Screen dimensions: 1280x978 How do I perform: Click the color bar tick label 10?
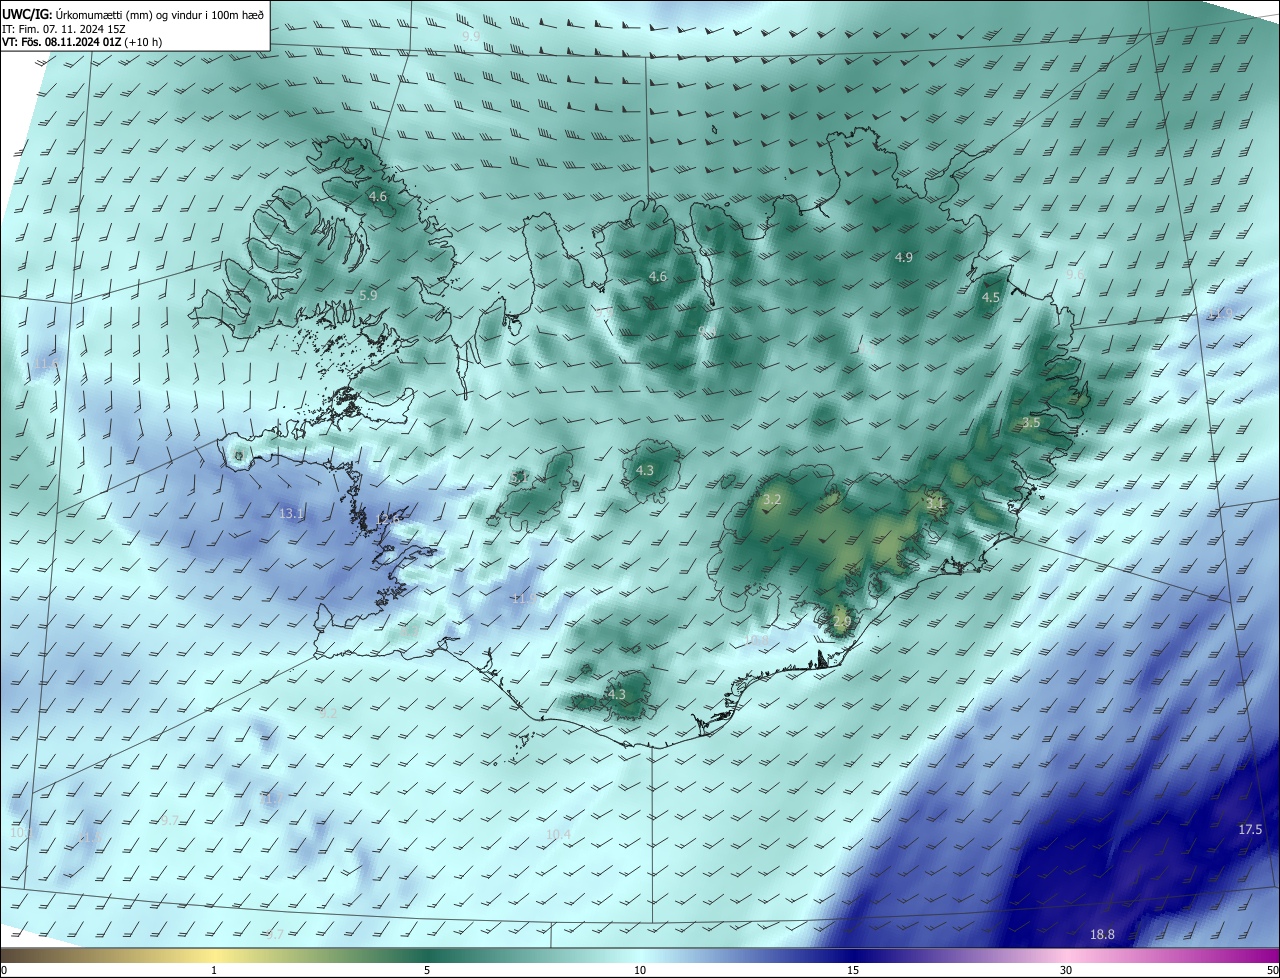640,970
